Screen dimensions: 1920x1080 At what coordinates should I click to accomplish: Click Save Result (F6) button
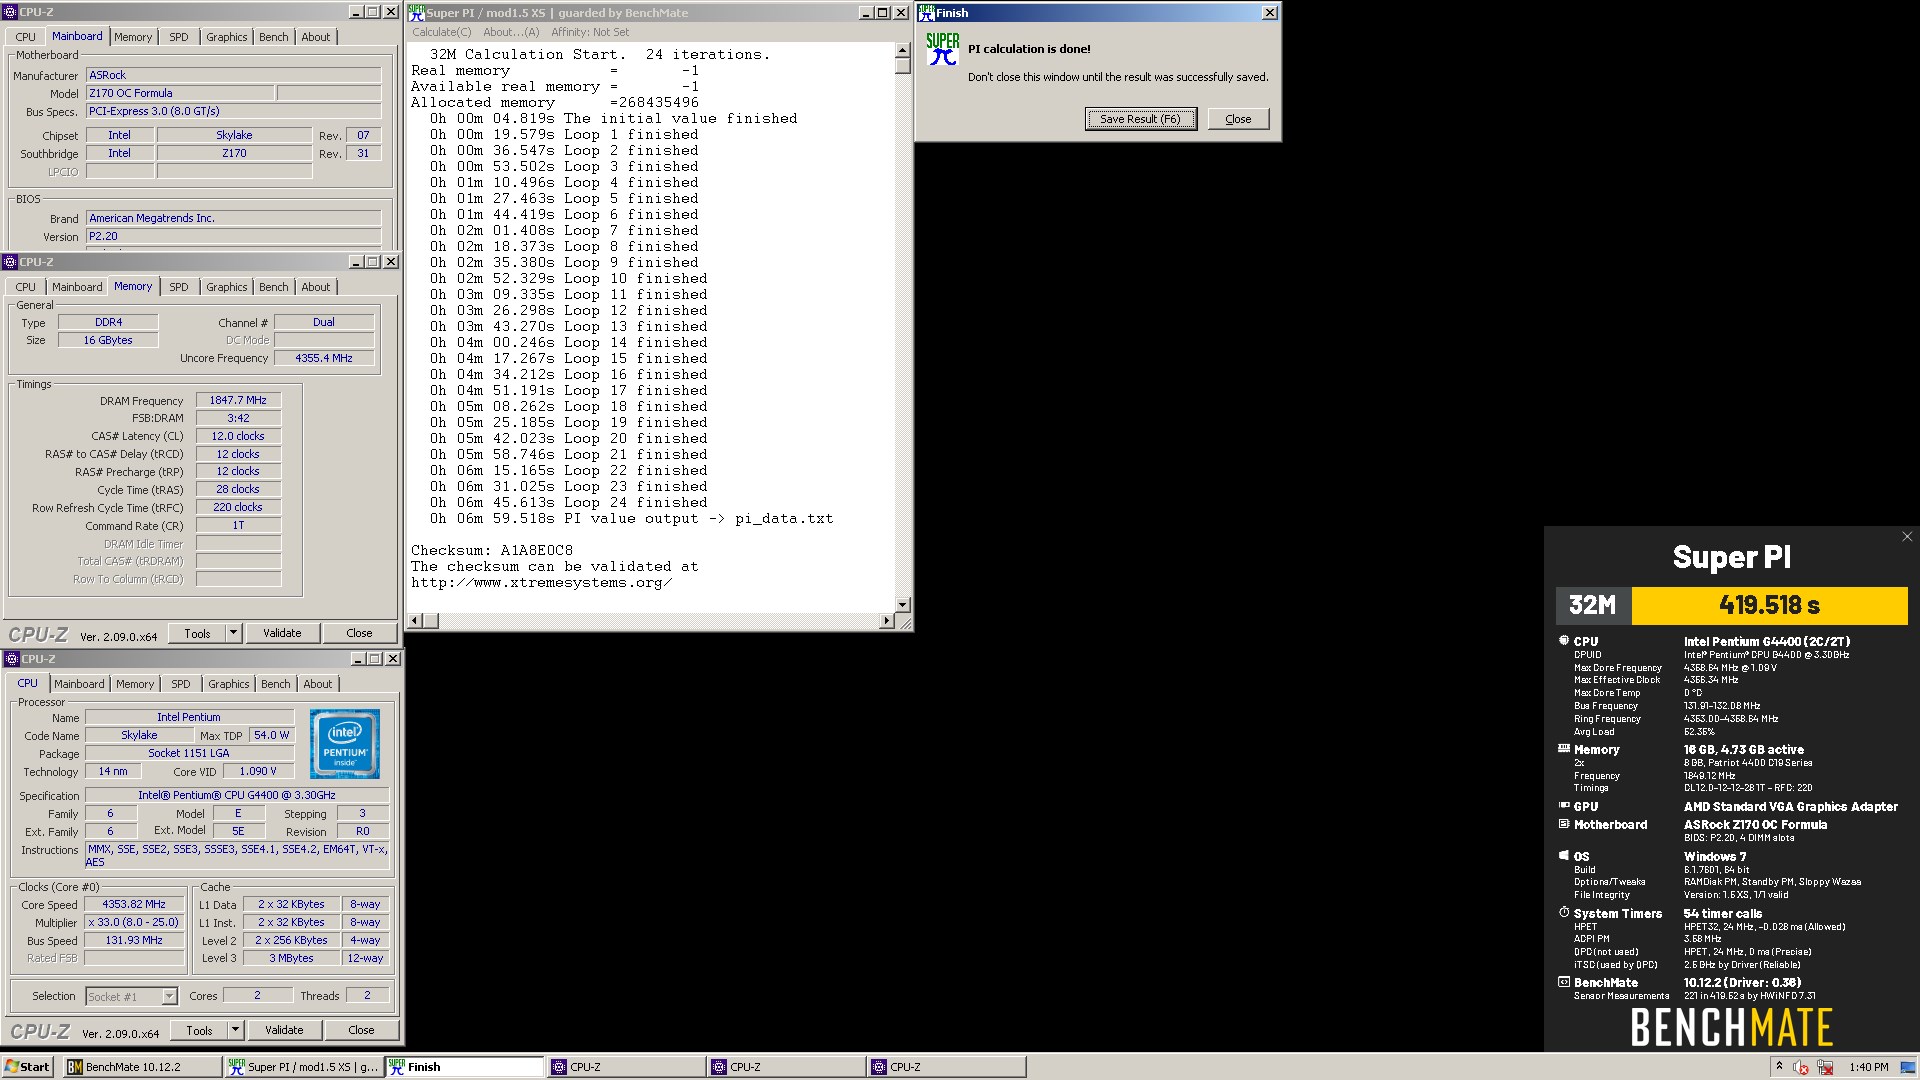(1140, 119)
